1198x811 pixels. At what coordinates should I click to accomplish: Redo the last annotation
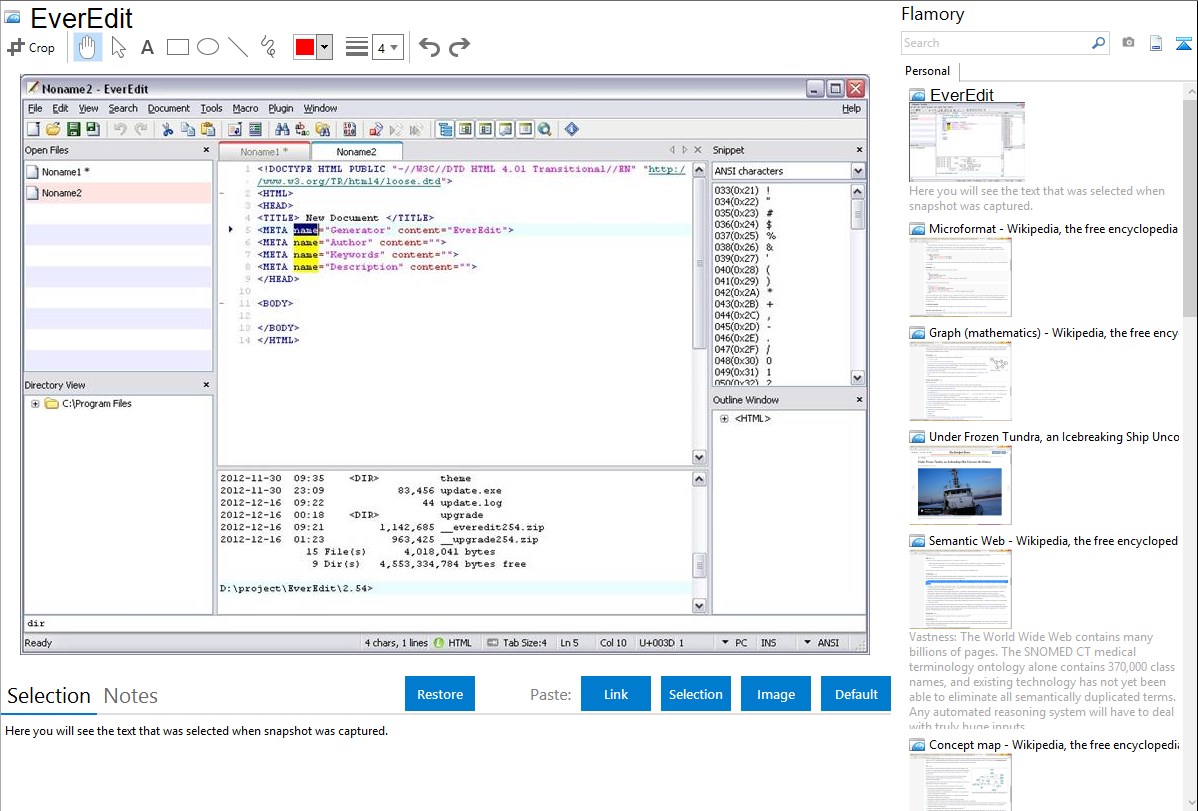coord(459,47)
